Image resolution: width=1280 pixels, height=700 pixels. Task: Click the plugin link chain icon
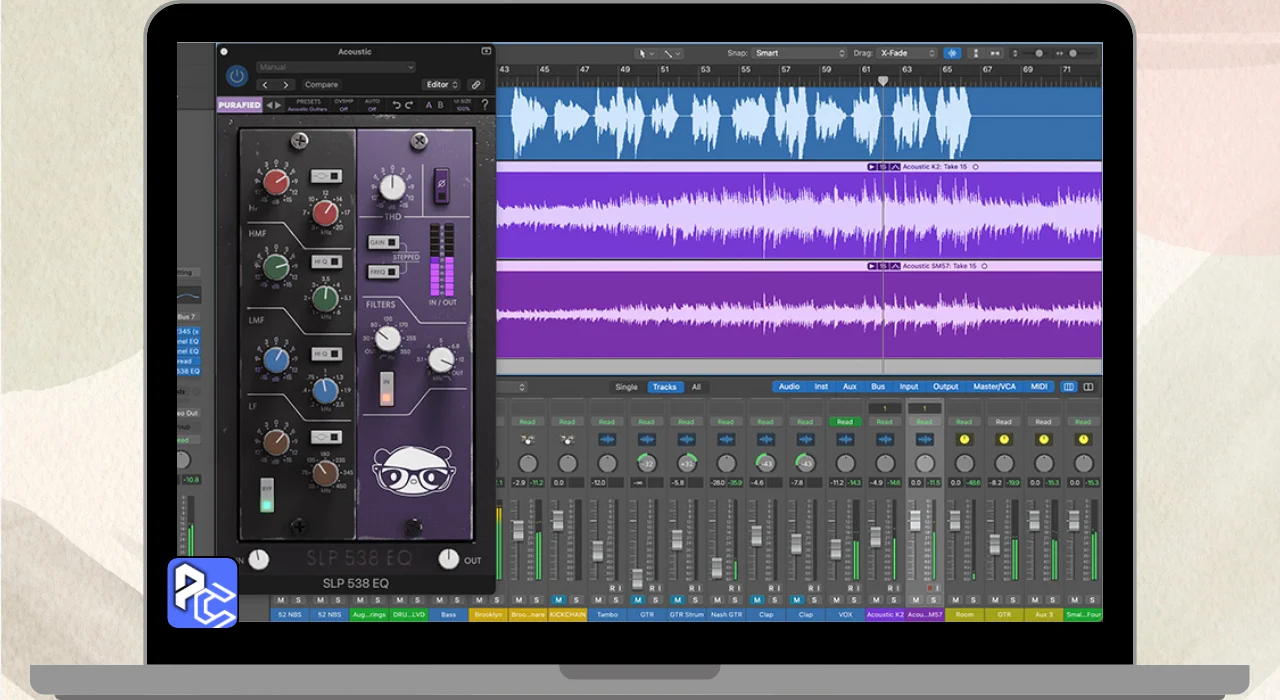476,85
